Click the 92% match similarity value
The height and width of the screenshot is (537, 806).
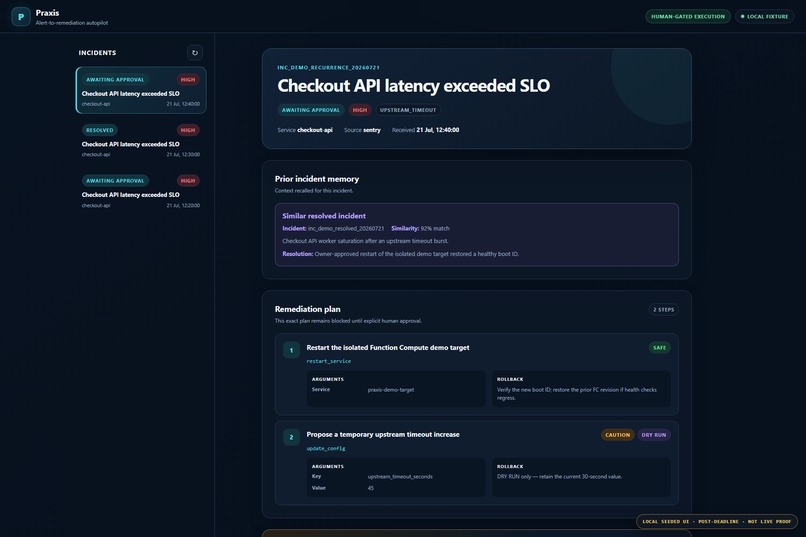[435, 228]
